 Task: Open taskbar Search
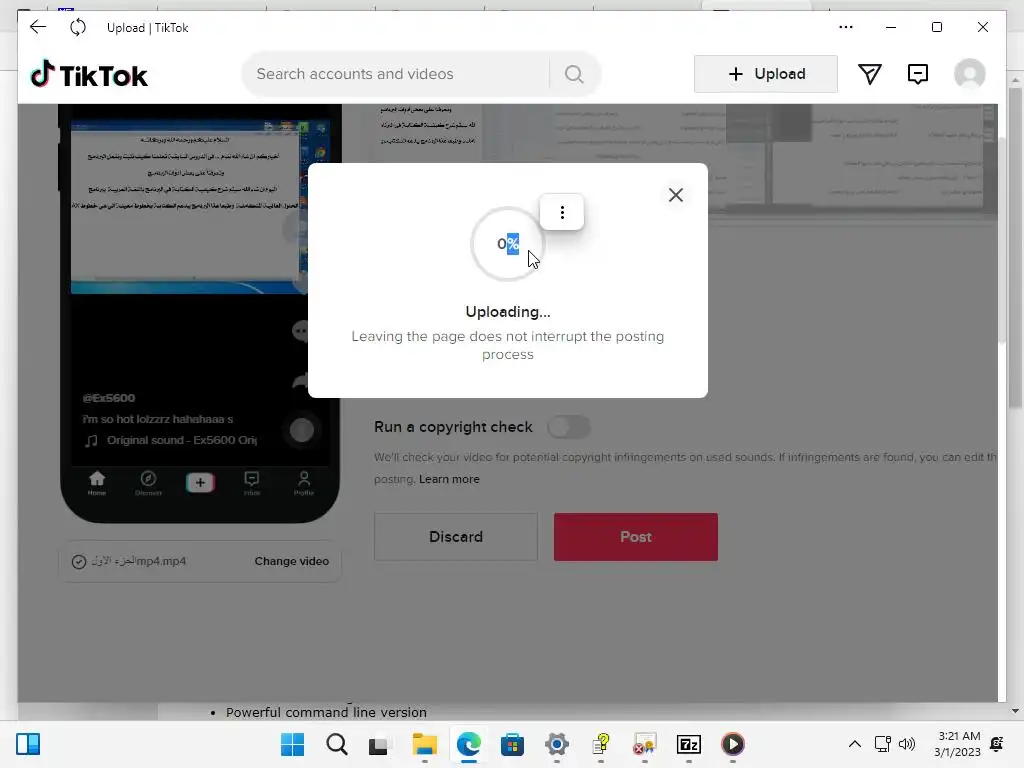[337, 744]
